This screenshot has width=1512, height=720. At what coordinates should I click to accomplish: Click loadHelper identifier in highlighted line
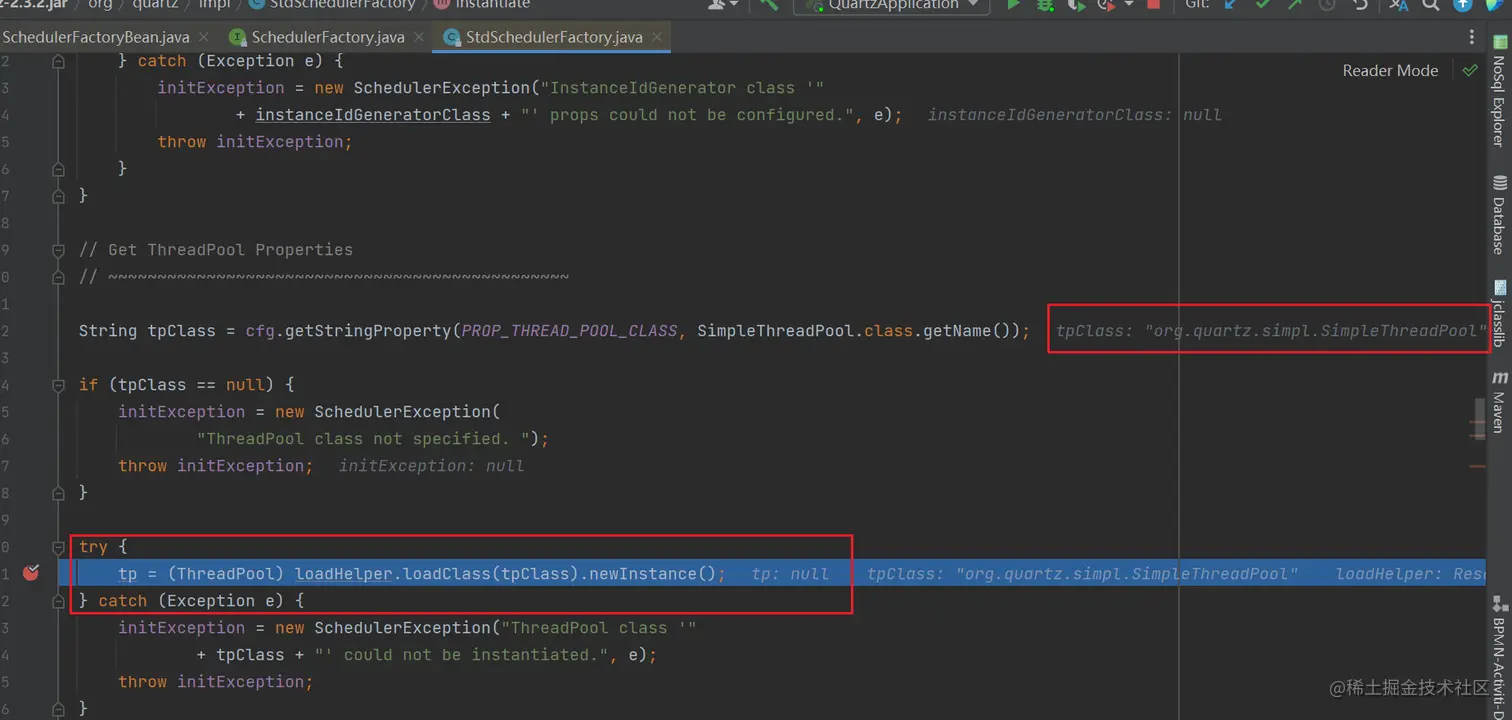pos(343,574)
